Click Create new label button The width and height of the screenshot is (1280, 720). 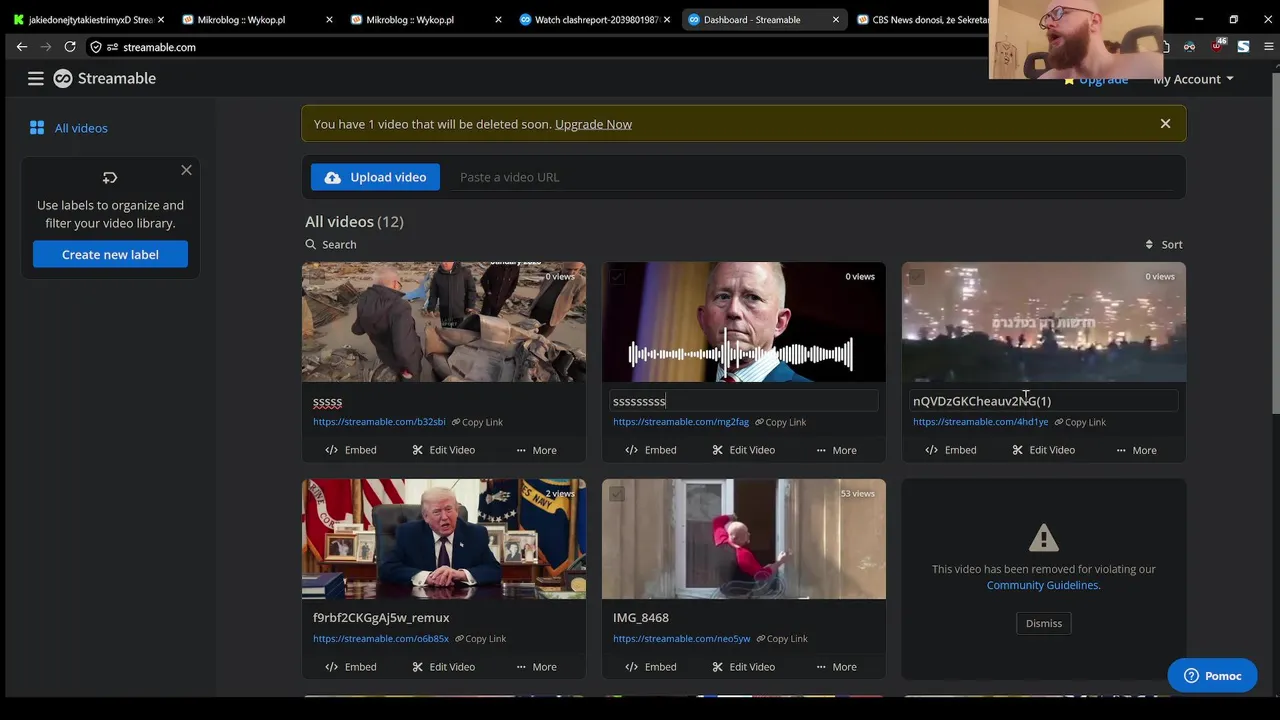point(110,254)
